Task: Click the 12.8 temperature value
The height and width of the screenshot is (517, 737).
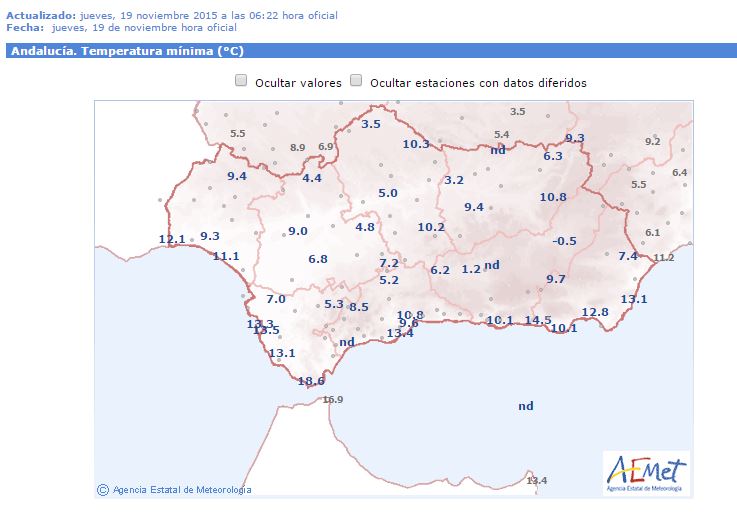Action: click(x=595, y=312)
